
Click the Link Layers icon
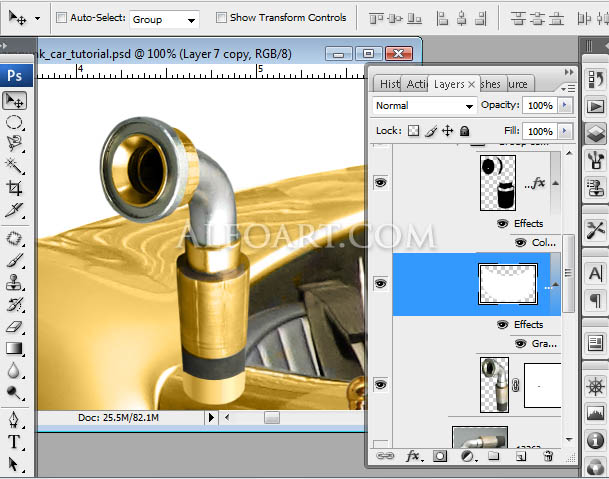click(x=385, y=456)
